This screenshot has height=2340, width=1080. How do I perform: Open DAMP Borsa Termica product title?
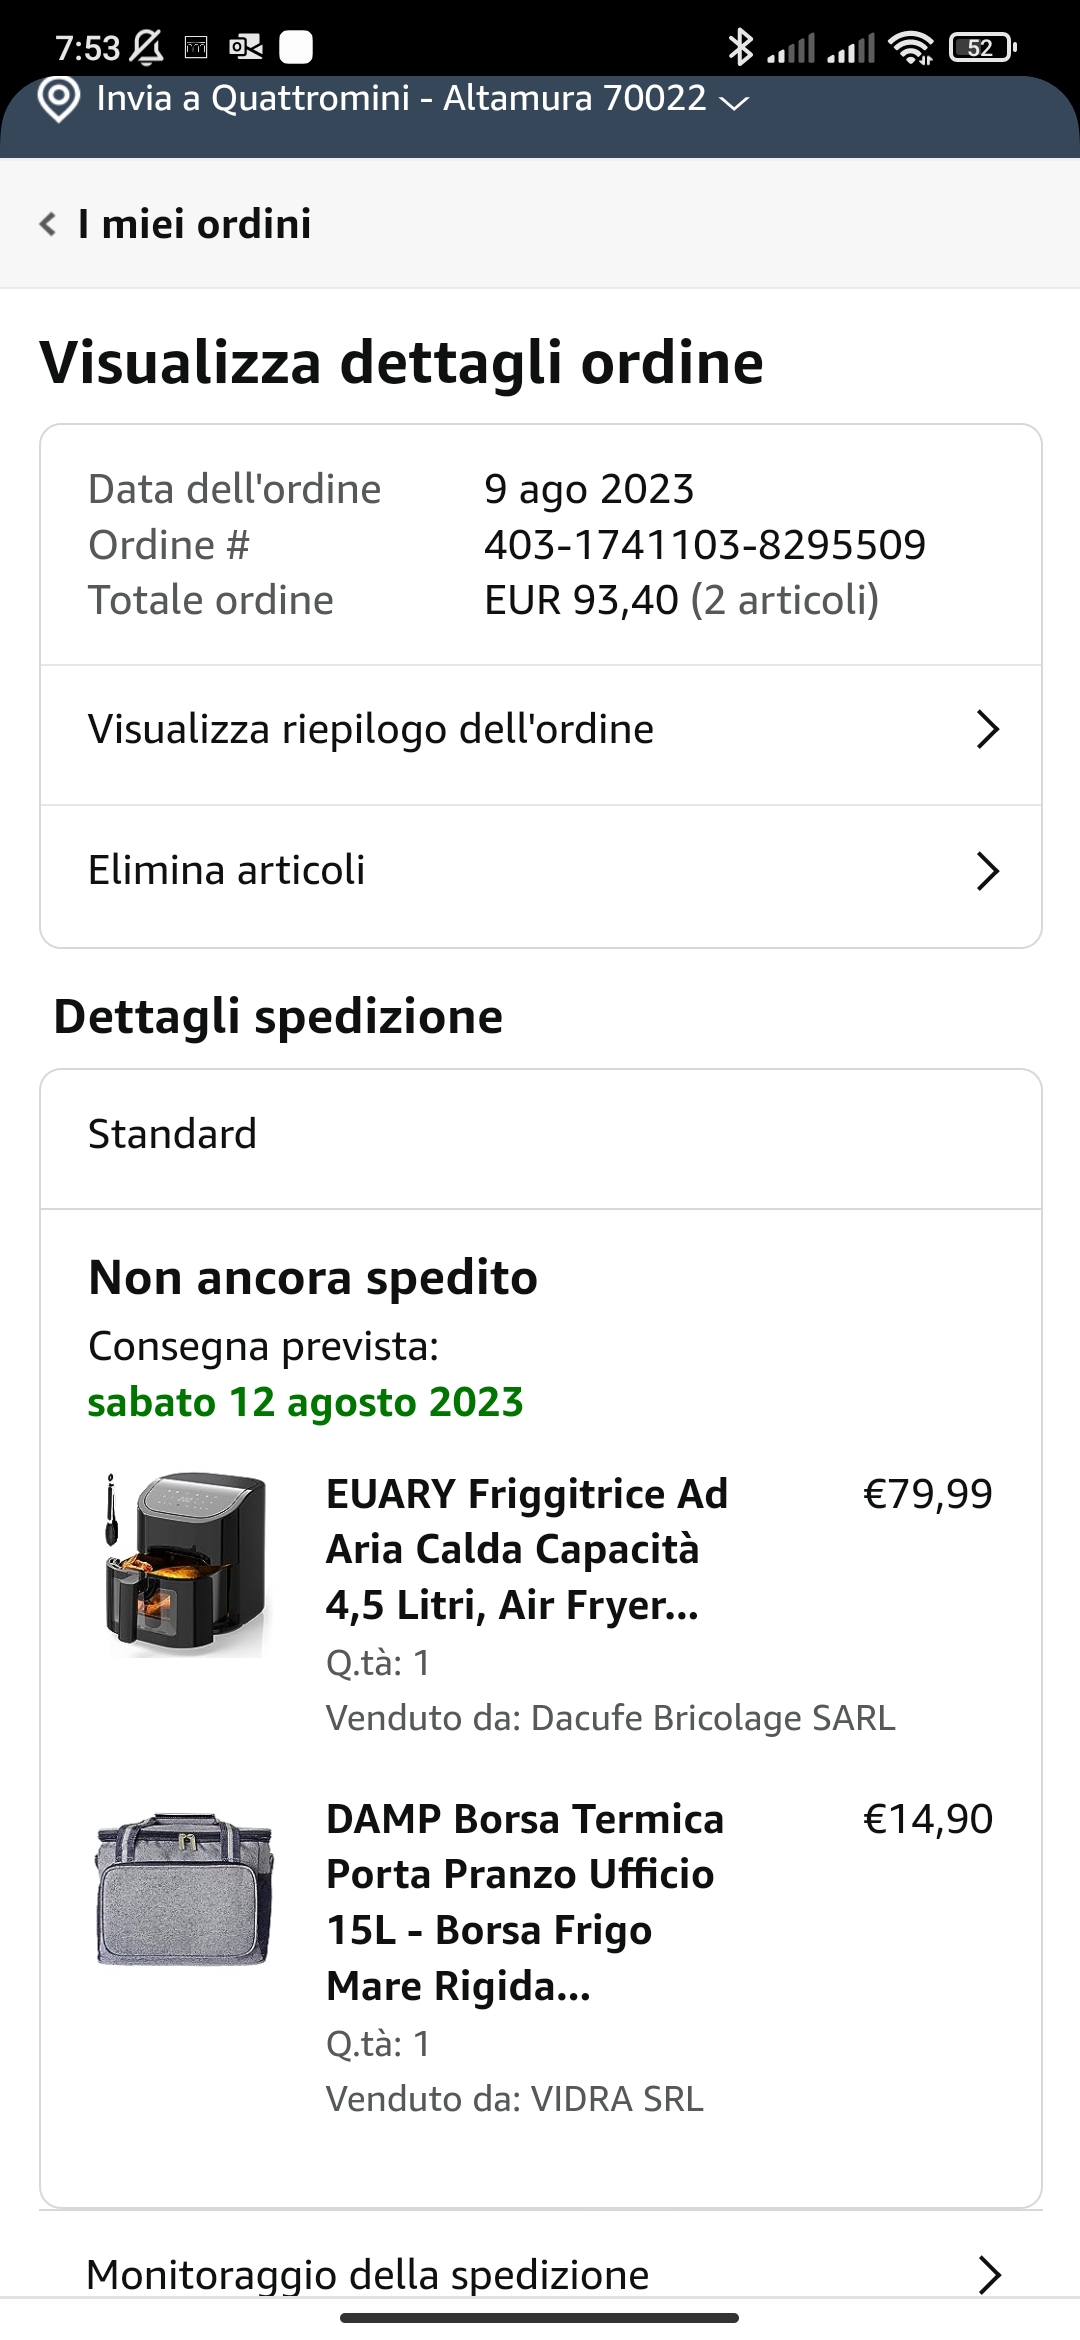pos(525,1902)
